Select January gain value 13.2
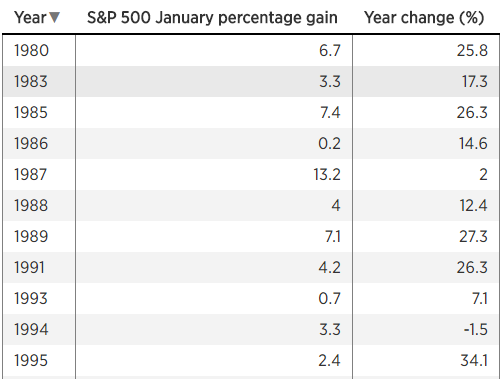The width and height of the screenshot is (501, 379). (327, 175)
